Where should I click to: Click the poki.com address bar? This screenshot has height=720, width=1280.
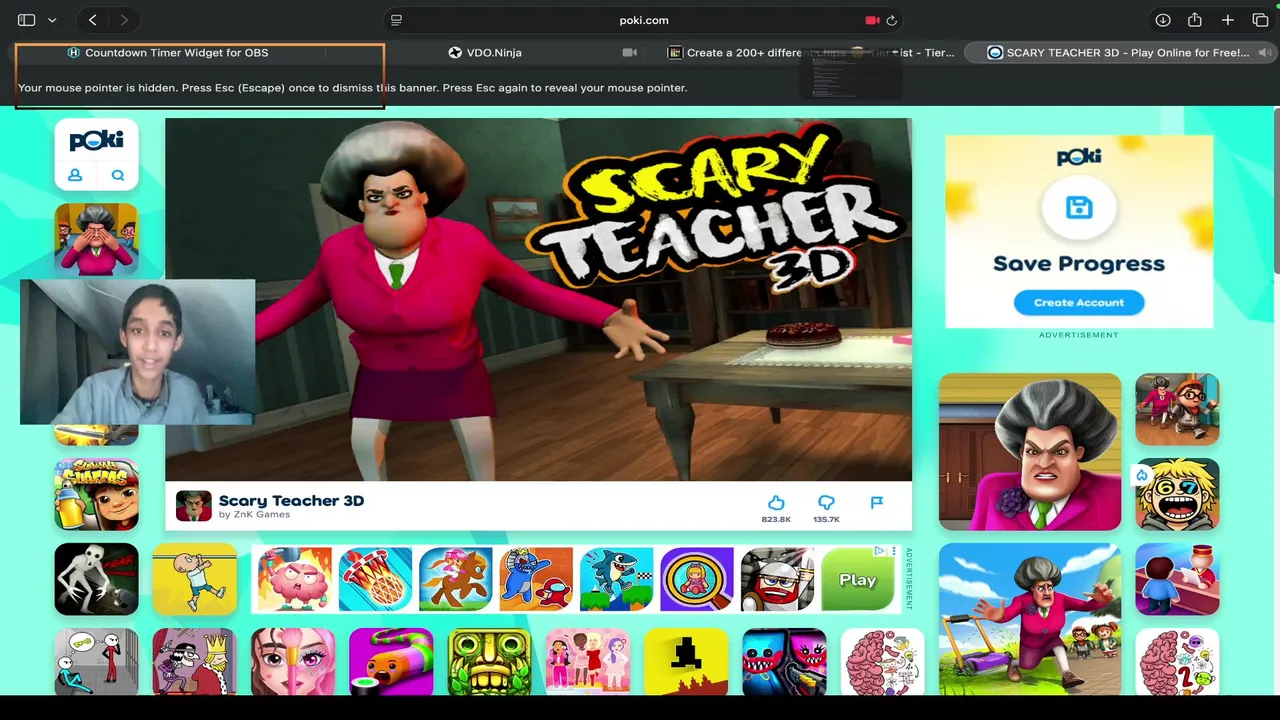[x=643, y=20]
